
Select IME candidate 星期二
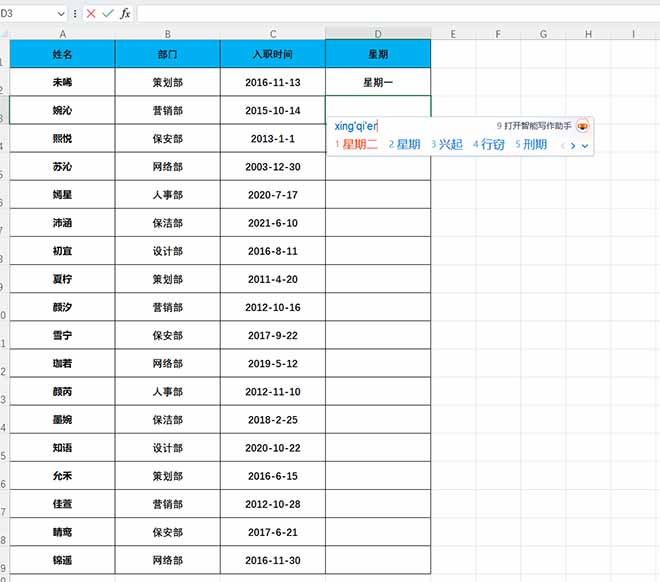click(357, 145)
